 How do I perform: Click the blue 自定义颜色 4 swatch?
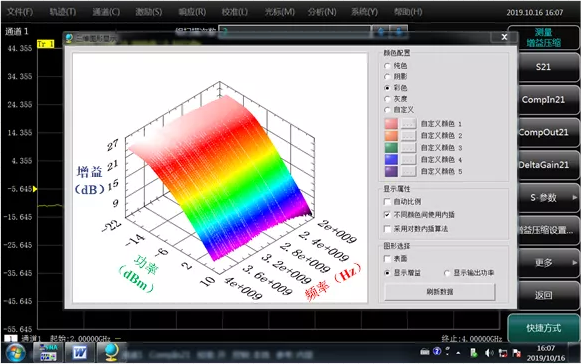(391, 159)
